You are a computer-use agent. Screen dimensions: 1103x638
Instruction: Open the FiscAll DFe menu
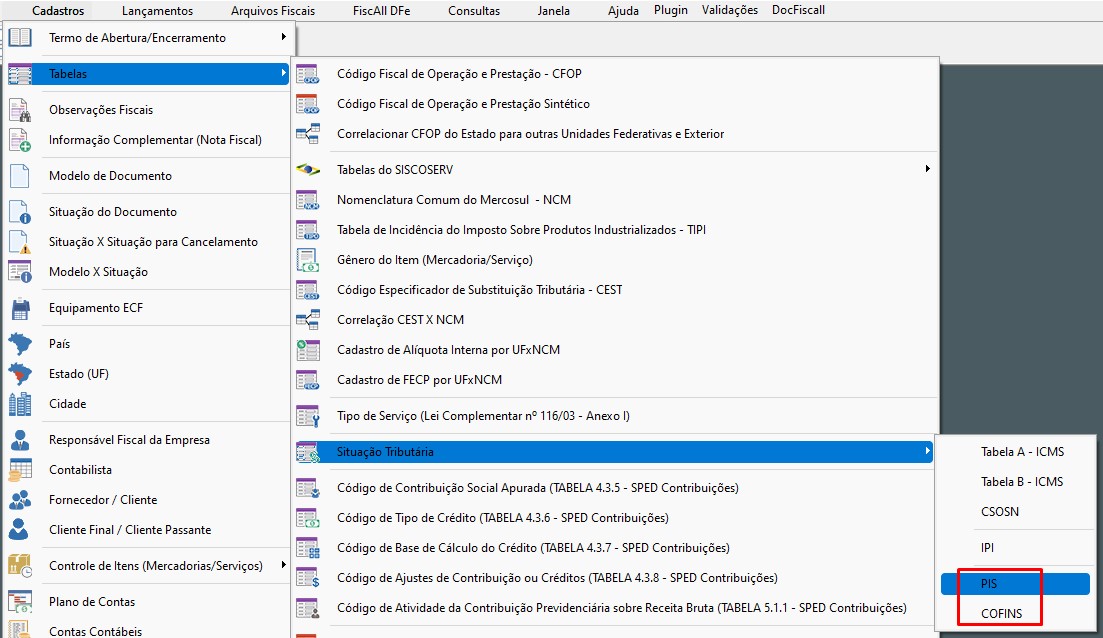point(381,11)
